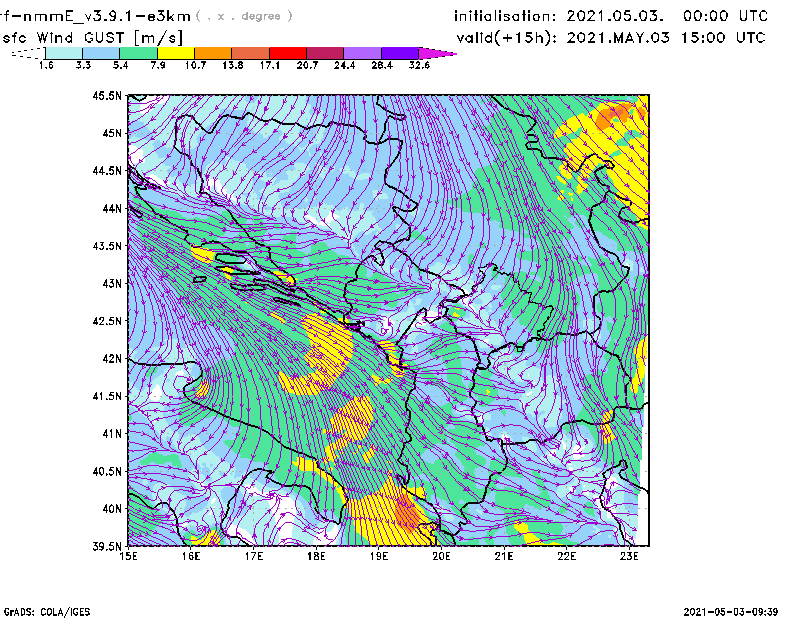This screenshot has width=800, height=618.
Task: Click the legend value '24.4'
Action: pyautogui.click(x=344, y=65)
